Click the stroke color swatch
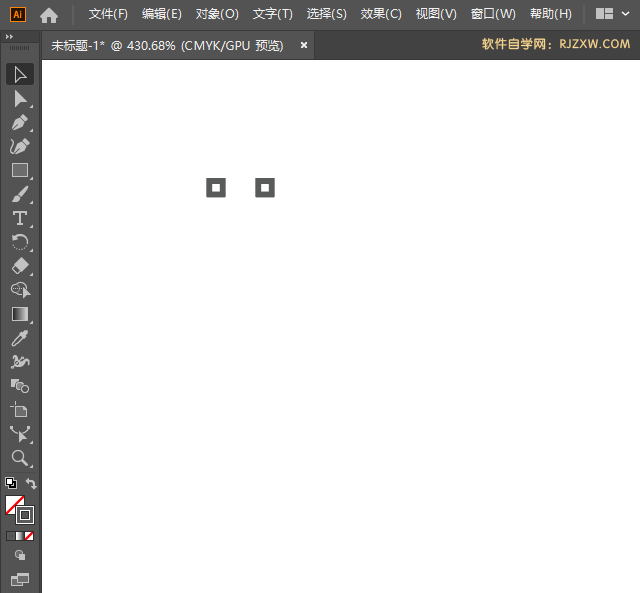This screenshot has width=640, height=593. click(x=25, y=515)
